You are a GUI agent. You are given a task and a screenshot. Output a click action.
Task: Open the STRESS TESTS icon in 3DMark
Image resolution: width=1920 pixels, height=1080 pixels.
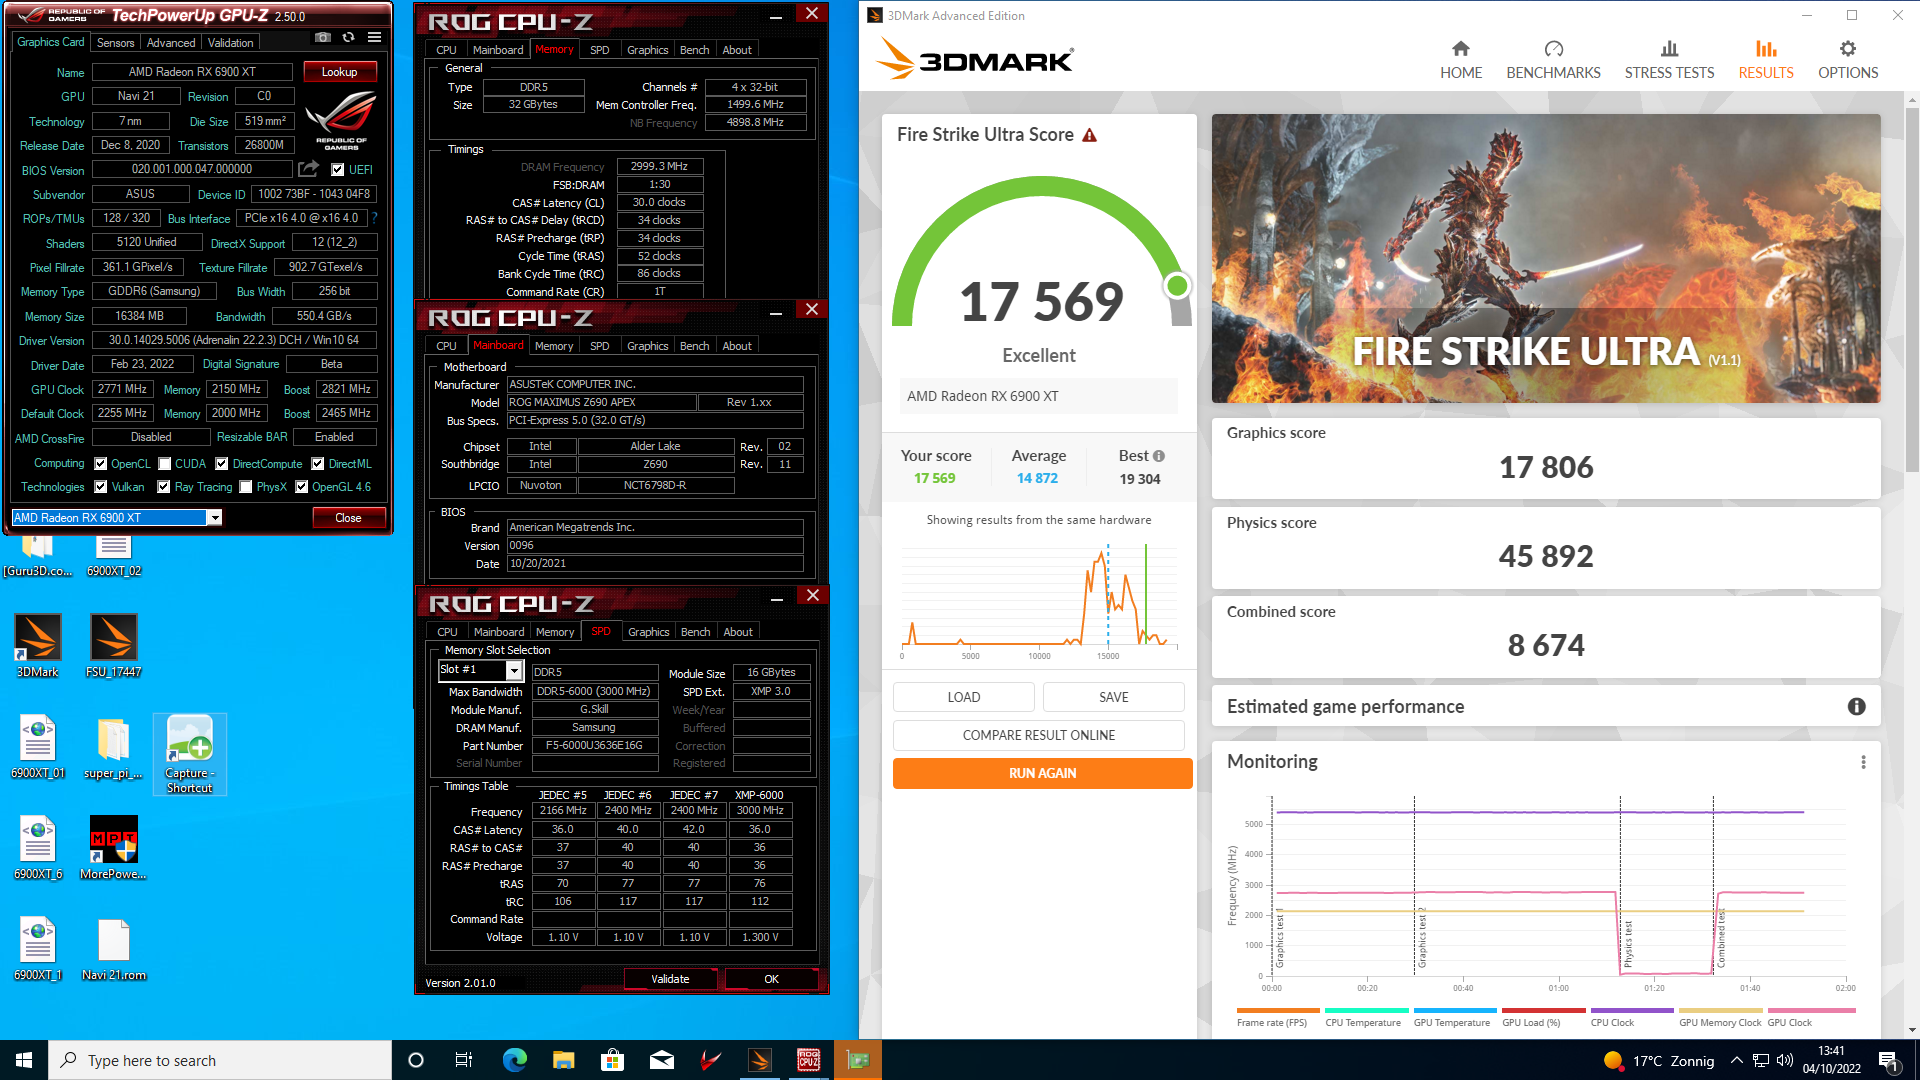pos(1669,49)
